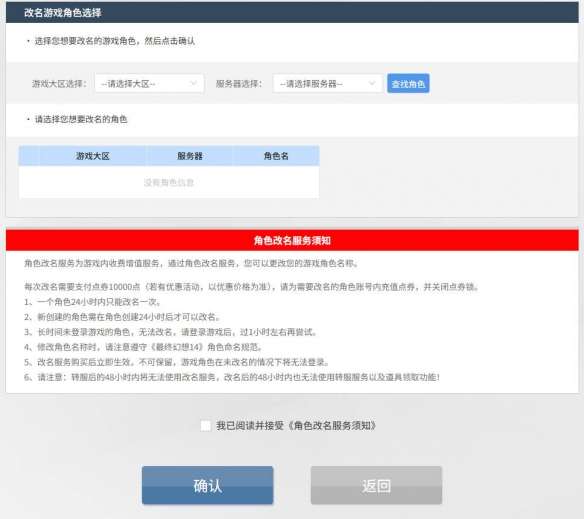Viewport: 584px width, 519px height.
Task: Select the 服务器 column header
Action: pos(190,156)
